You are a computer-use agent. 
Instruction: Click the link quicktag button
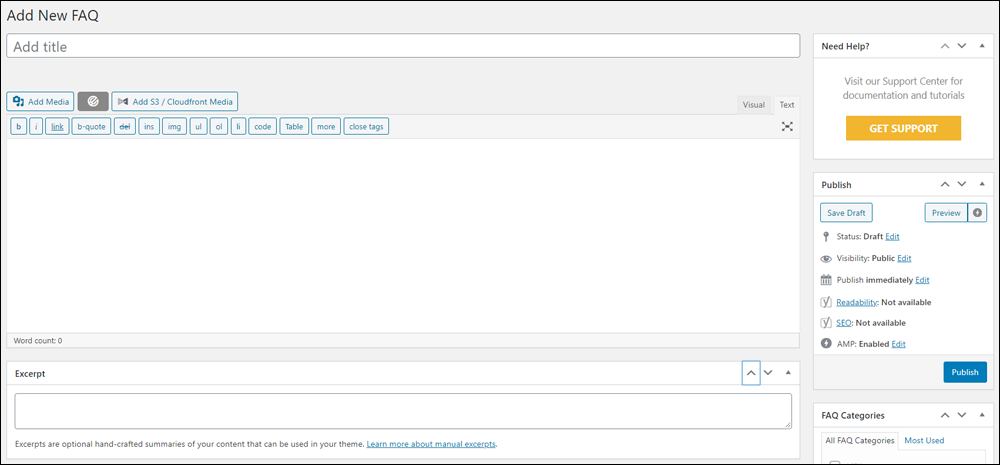tap(57, 127)
